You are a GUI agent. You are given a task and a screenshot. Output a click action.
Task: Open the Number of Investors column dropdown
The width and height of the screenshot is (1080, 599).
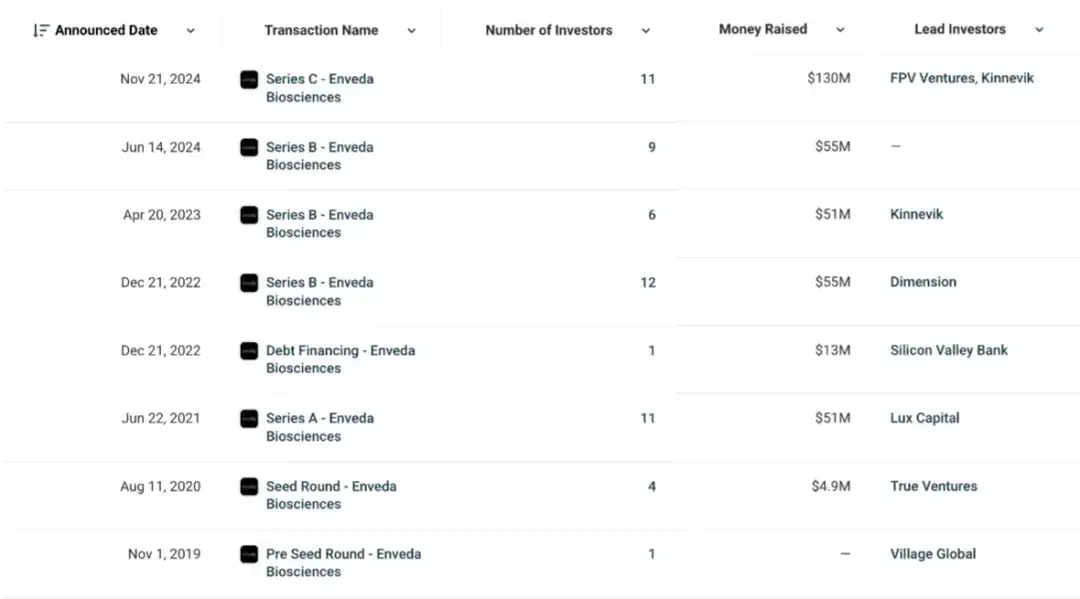pyautogui.click(x=645, y=31)
